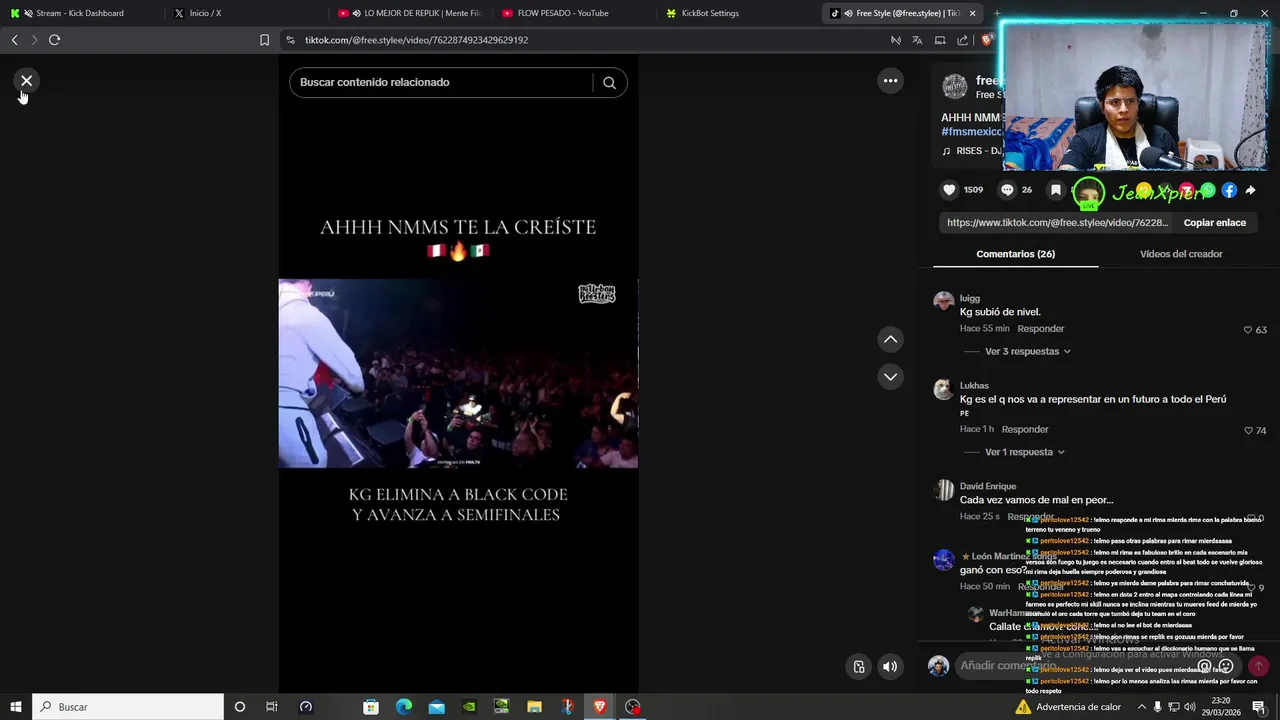Image resolution: width=1280 pixels, height=720 pixels.
Task: Show hidden tray icons chevron
Action: click(x=1141, y=707)
